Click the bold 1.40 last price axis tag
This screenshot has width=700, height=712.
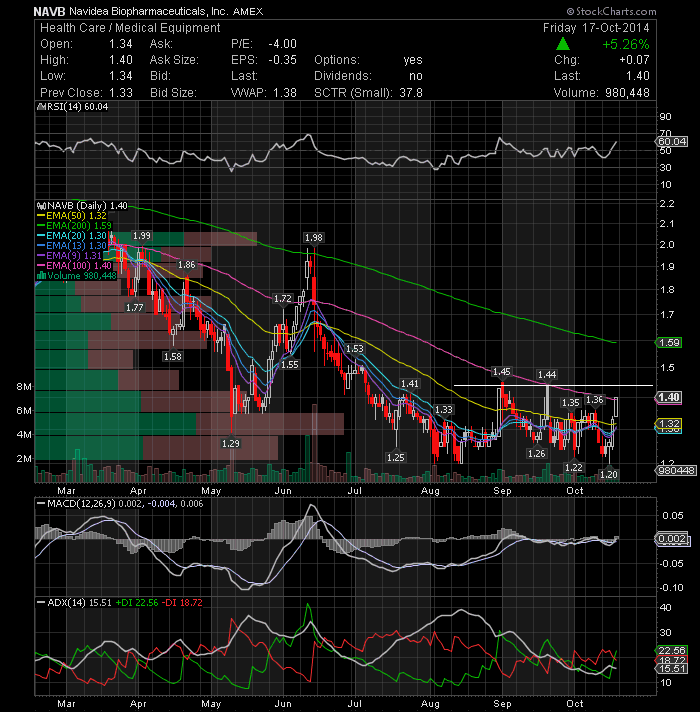pyautogui.click(x=669, y=397)
